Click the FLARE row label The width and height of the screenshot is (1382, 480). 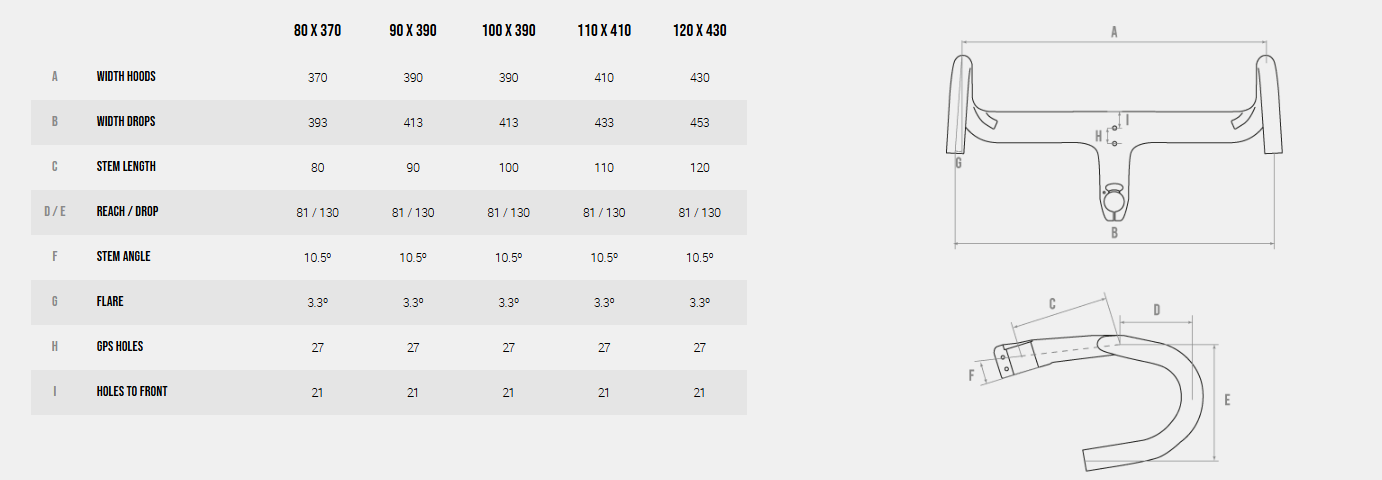coord(110,301)
